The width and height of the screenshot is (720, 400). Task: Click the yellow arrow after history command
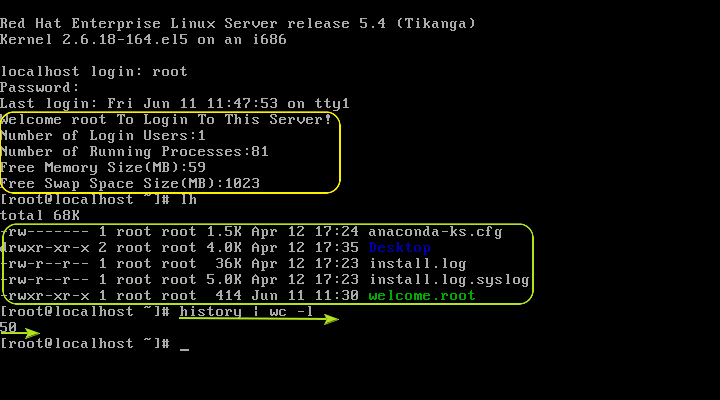tap(259, 319)
